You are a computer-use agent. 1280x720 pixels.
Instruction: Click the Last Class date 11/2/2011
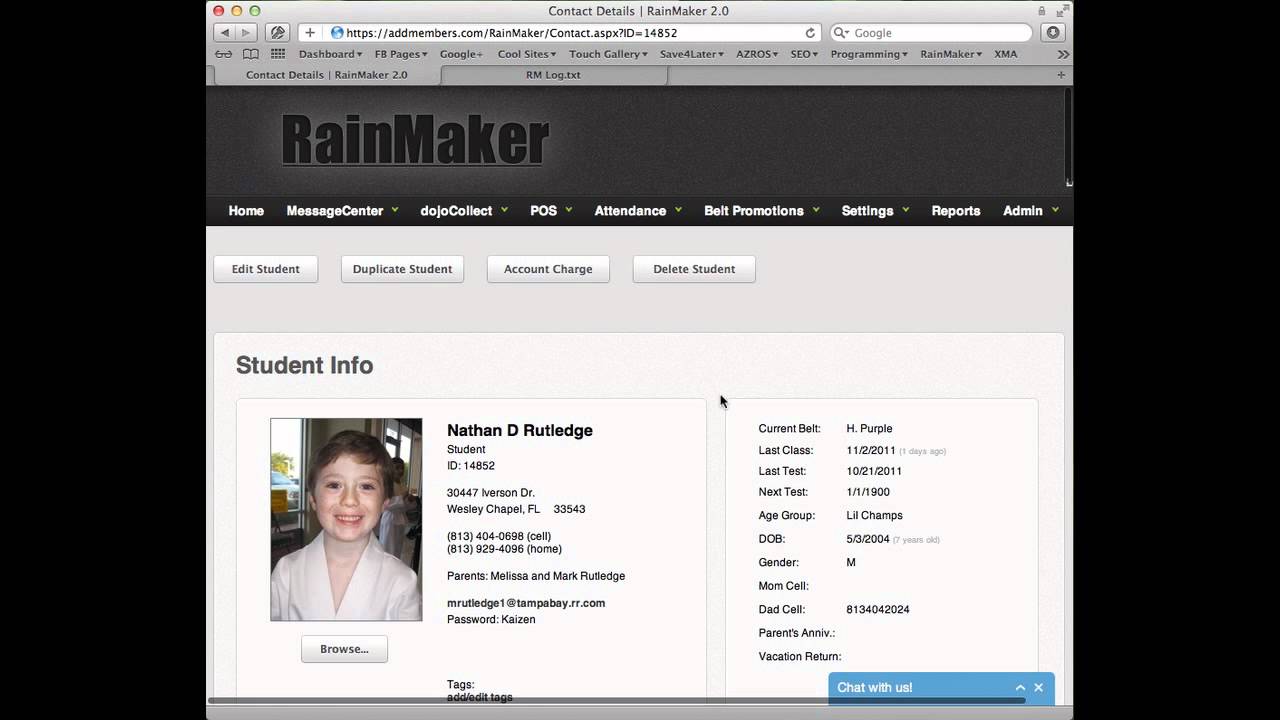[871, 450]
